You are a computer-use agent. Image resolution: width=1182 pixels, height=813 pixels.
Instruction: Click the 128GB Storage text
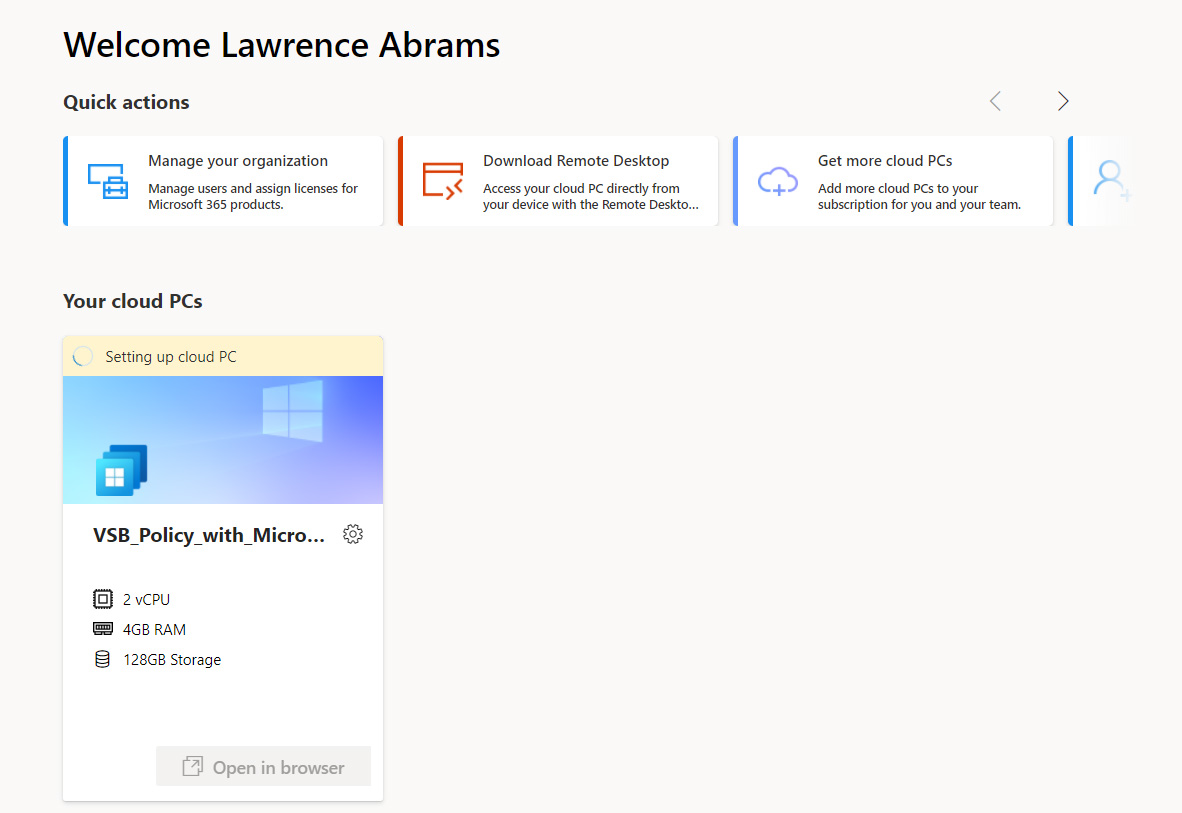(172, 660)
